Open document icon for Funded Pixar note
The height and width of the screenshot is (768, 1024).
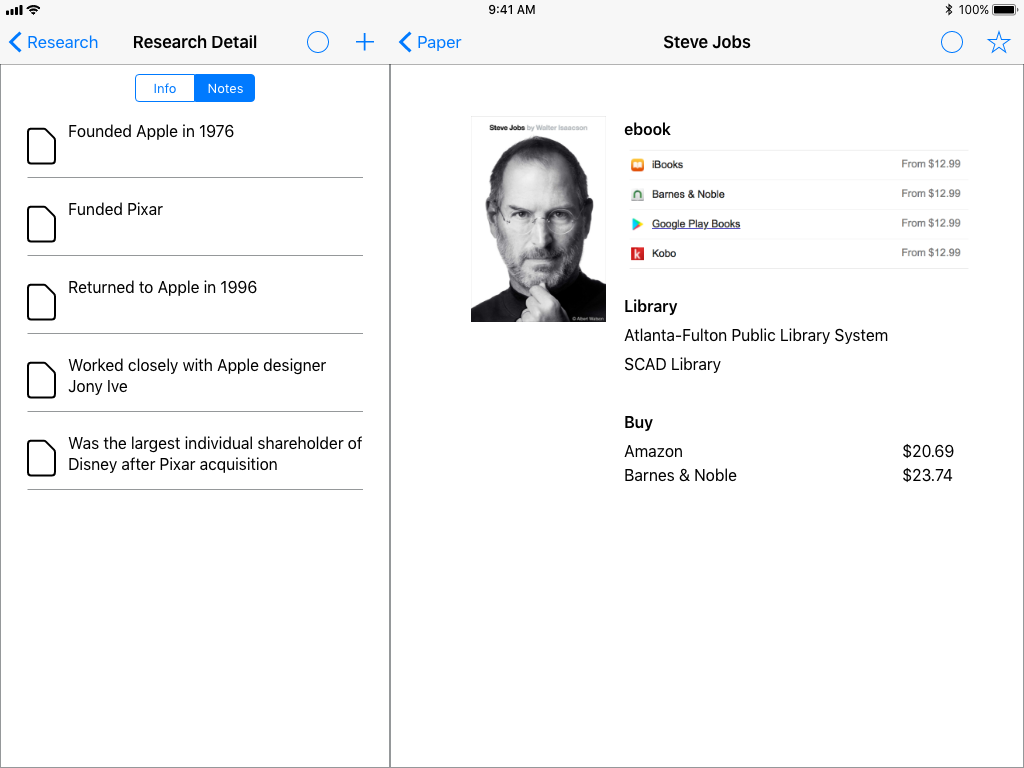(41, 224)
